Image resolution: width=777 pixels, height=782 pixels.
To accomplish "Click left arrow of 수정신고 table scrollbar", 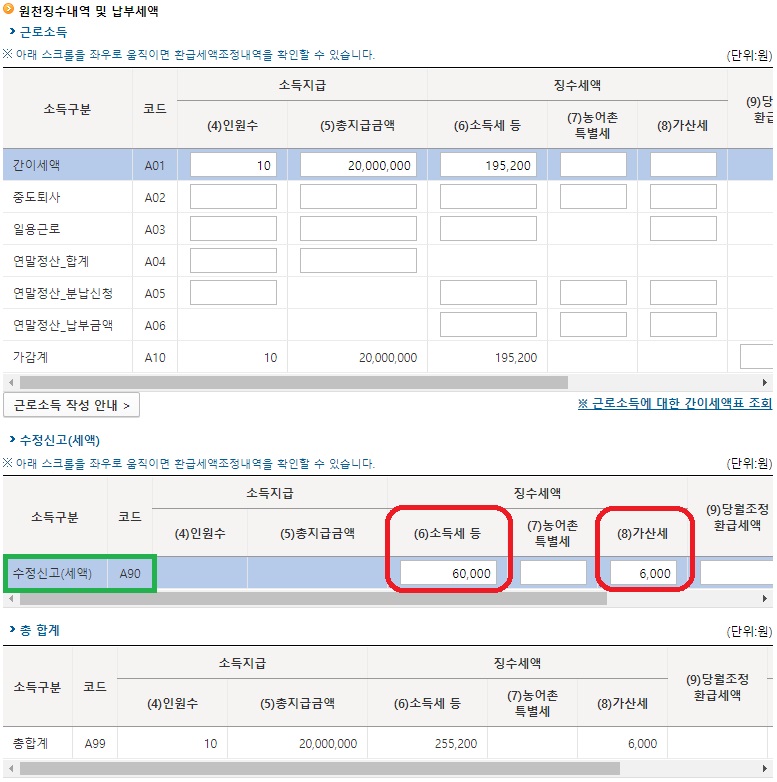I will tap(11, 598).
